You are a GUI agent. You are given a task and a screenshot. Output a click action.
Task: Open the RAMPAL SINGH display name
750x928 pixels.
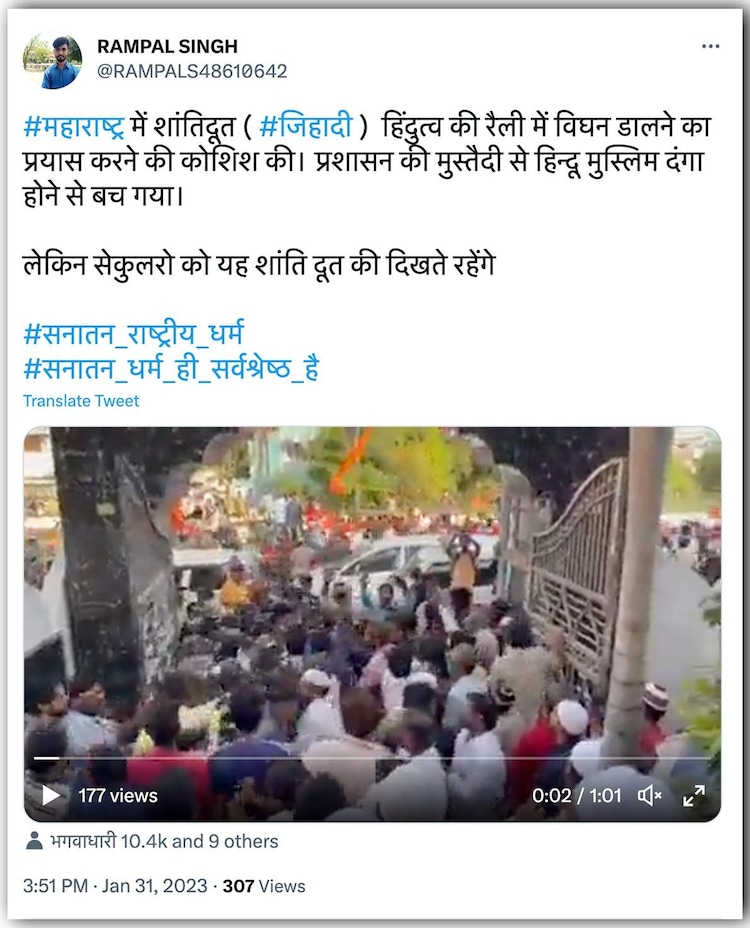point(168,46)
